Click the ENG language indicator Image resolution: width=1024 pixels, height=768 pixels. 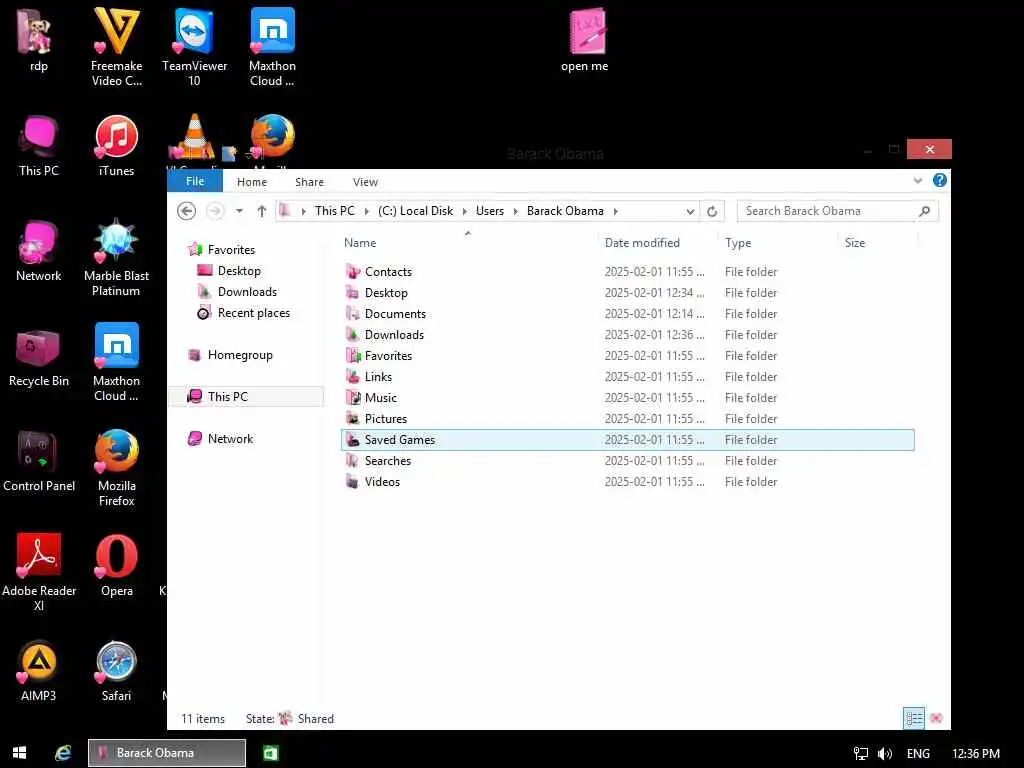click(x=918, y=754)
